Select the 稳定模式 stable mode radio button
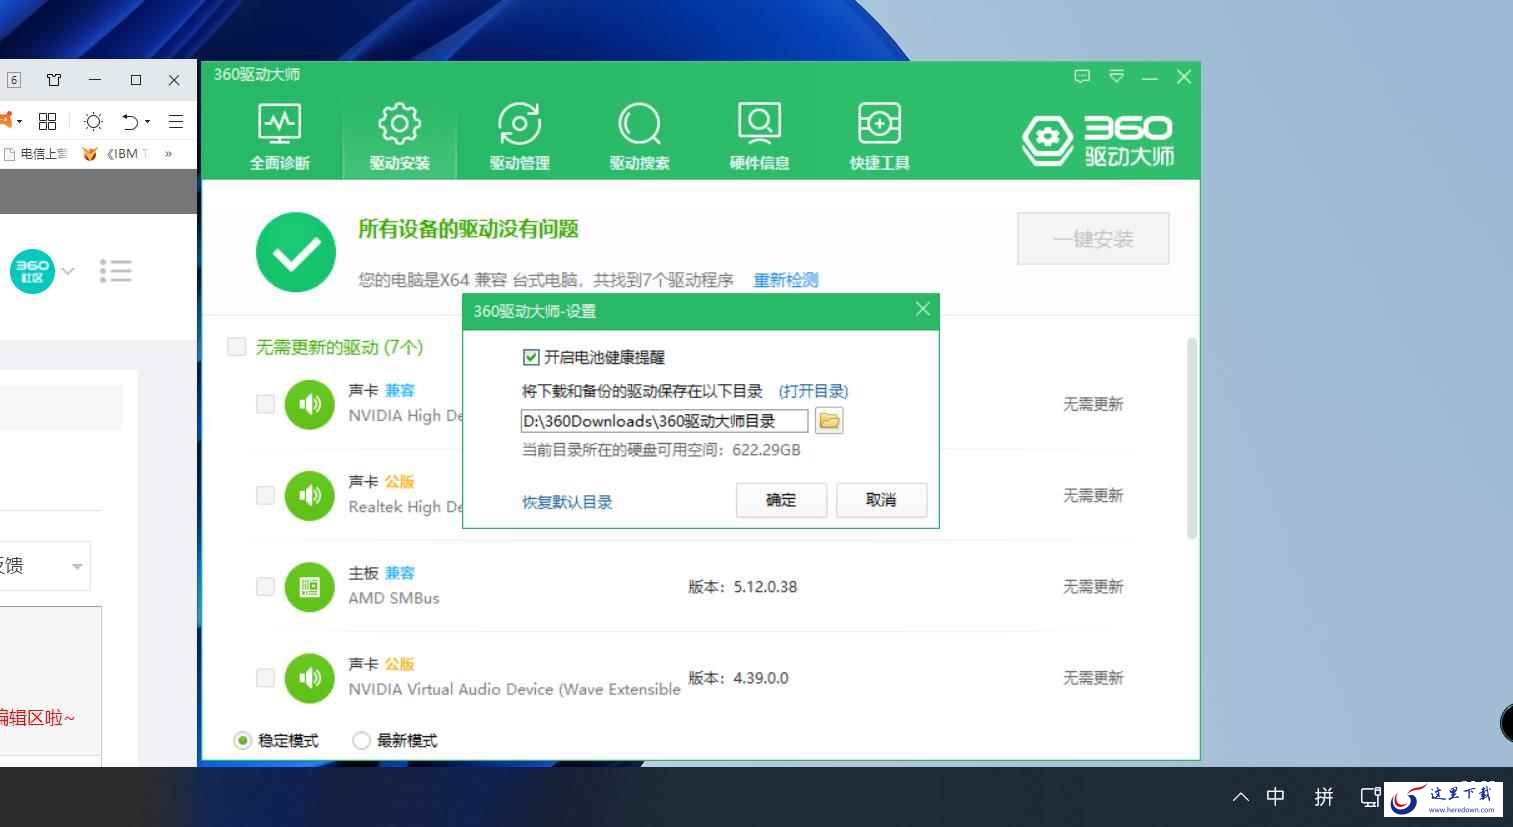The width and height of the screenshot is (1513, 827). click(242, 741)
